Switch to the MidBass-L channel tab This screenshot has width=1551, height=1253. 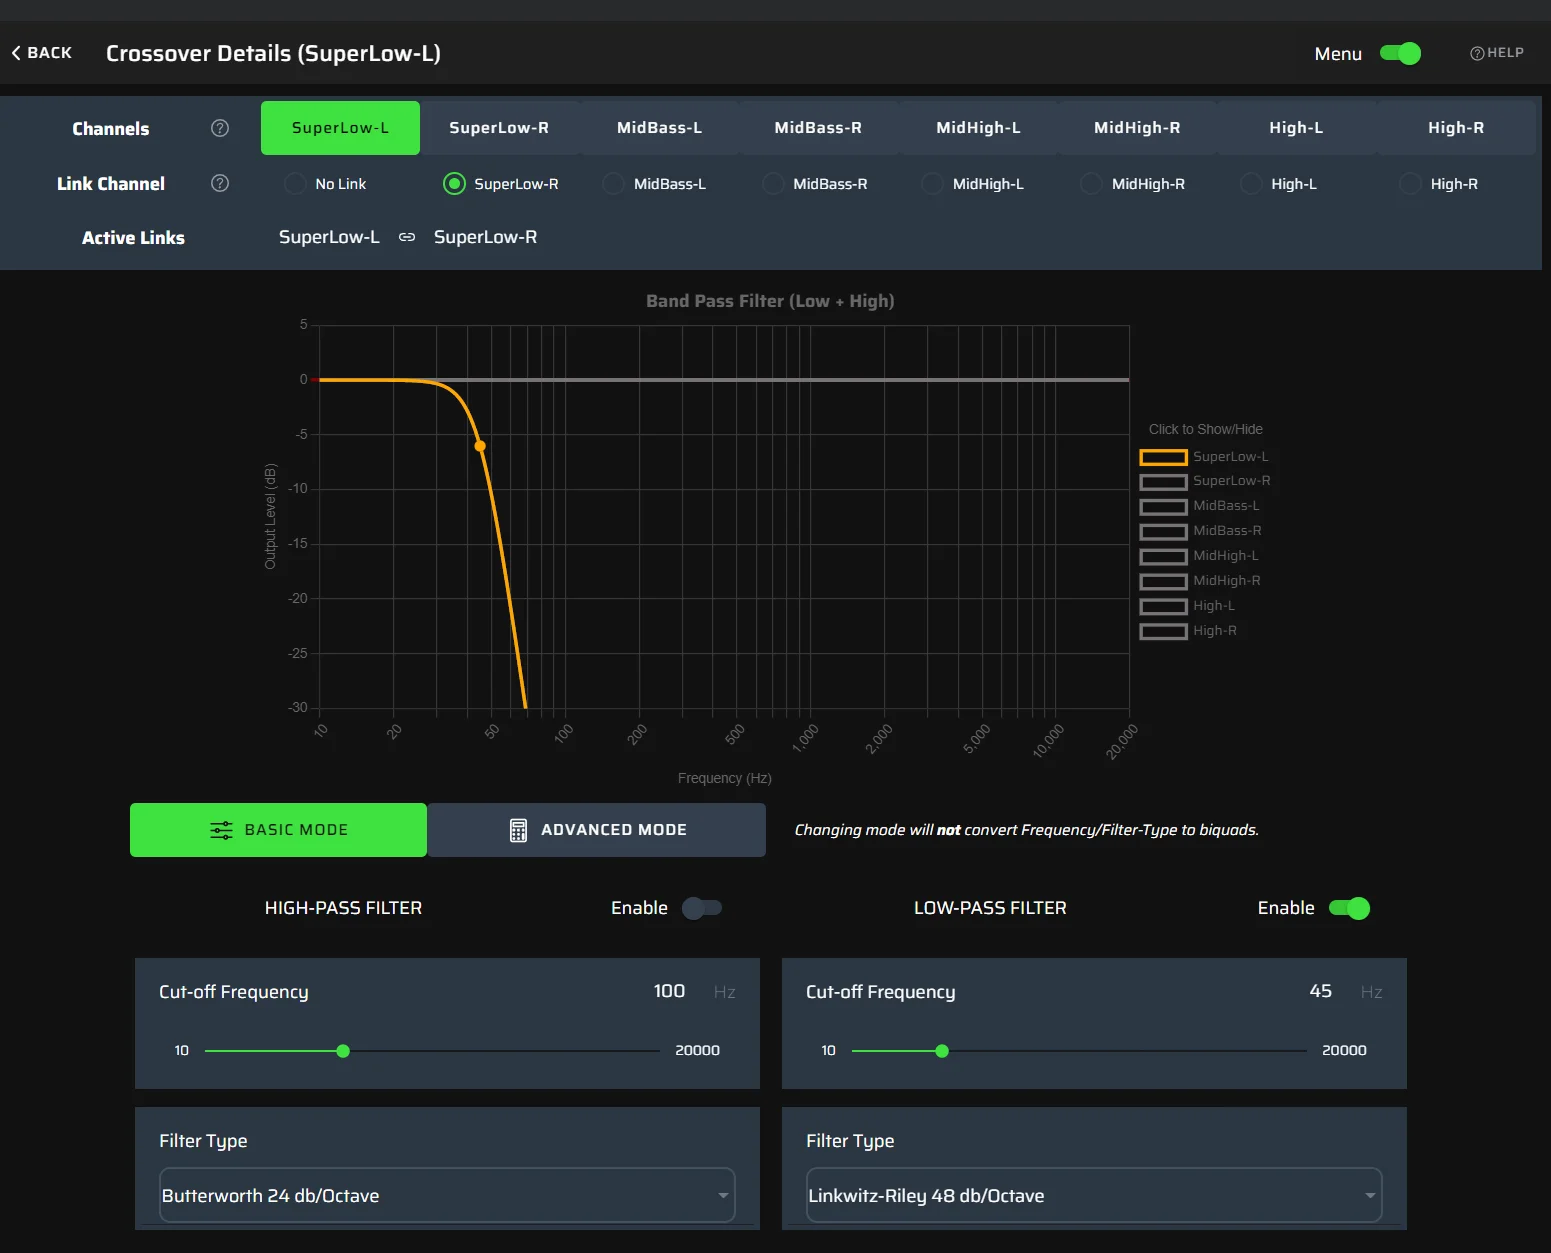tap(659, 128)
